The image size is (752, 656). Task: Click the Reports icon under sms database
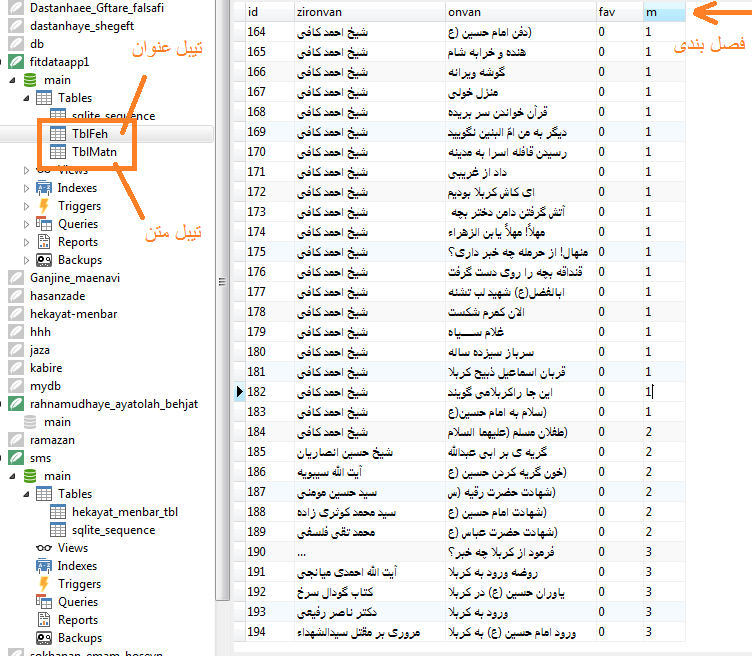click(x=44, y=620)
